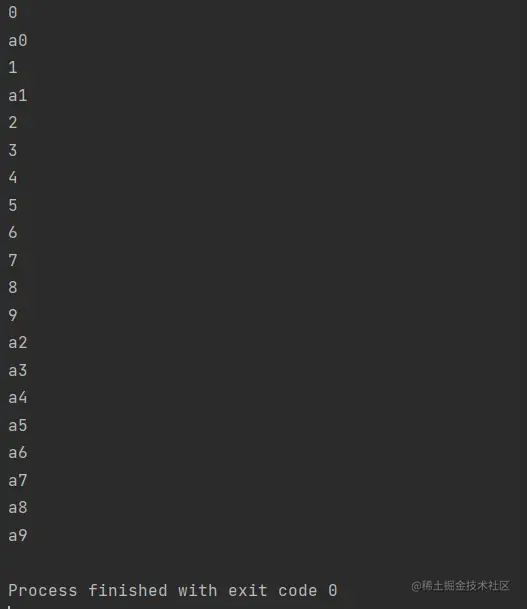Click the output line '6' above 7

point(13,233)
